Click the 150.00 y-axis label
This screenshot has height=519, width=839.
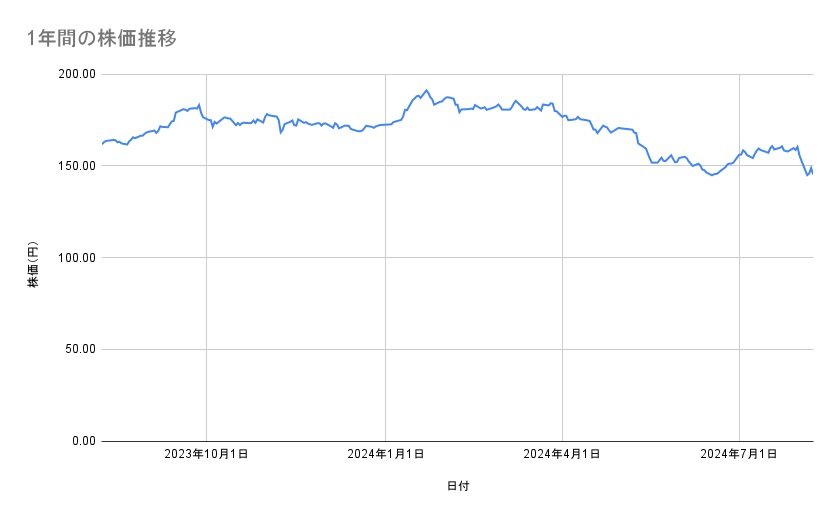point(75,166)
